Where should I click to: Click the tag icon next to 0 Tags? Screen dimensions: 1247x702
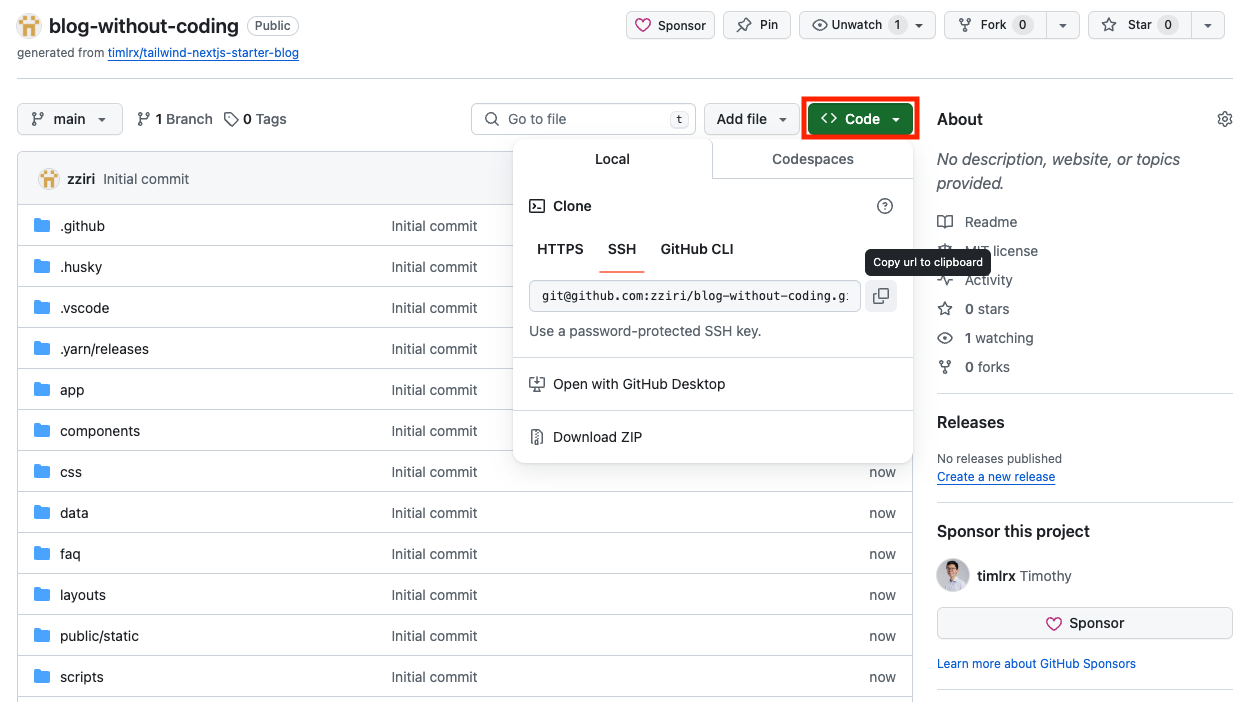231,119
